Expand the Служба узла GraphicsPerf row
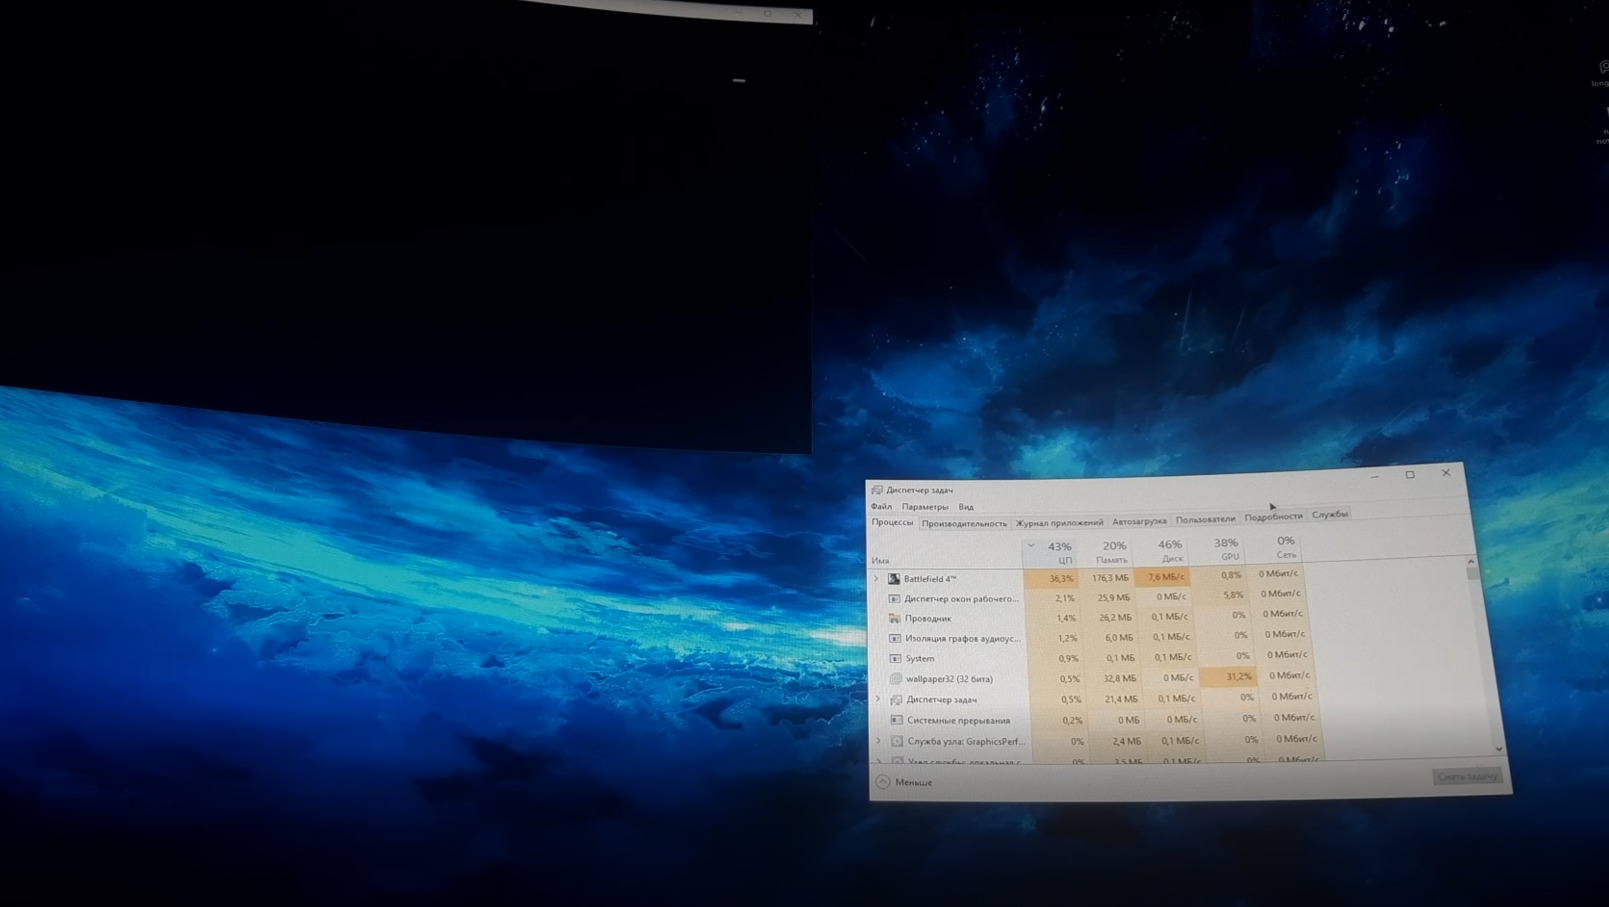The image size is (1609, 907). pyautogui.click(x=879, y=742)
